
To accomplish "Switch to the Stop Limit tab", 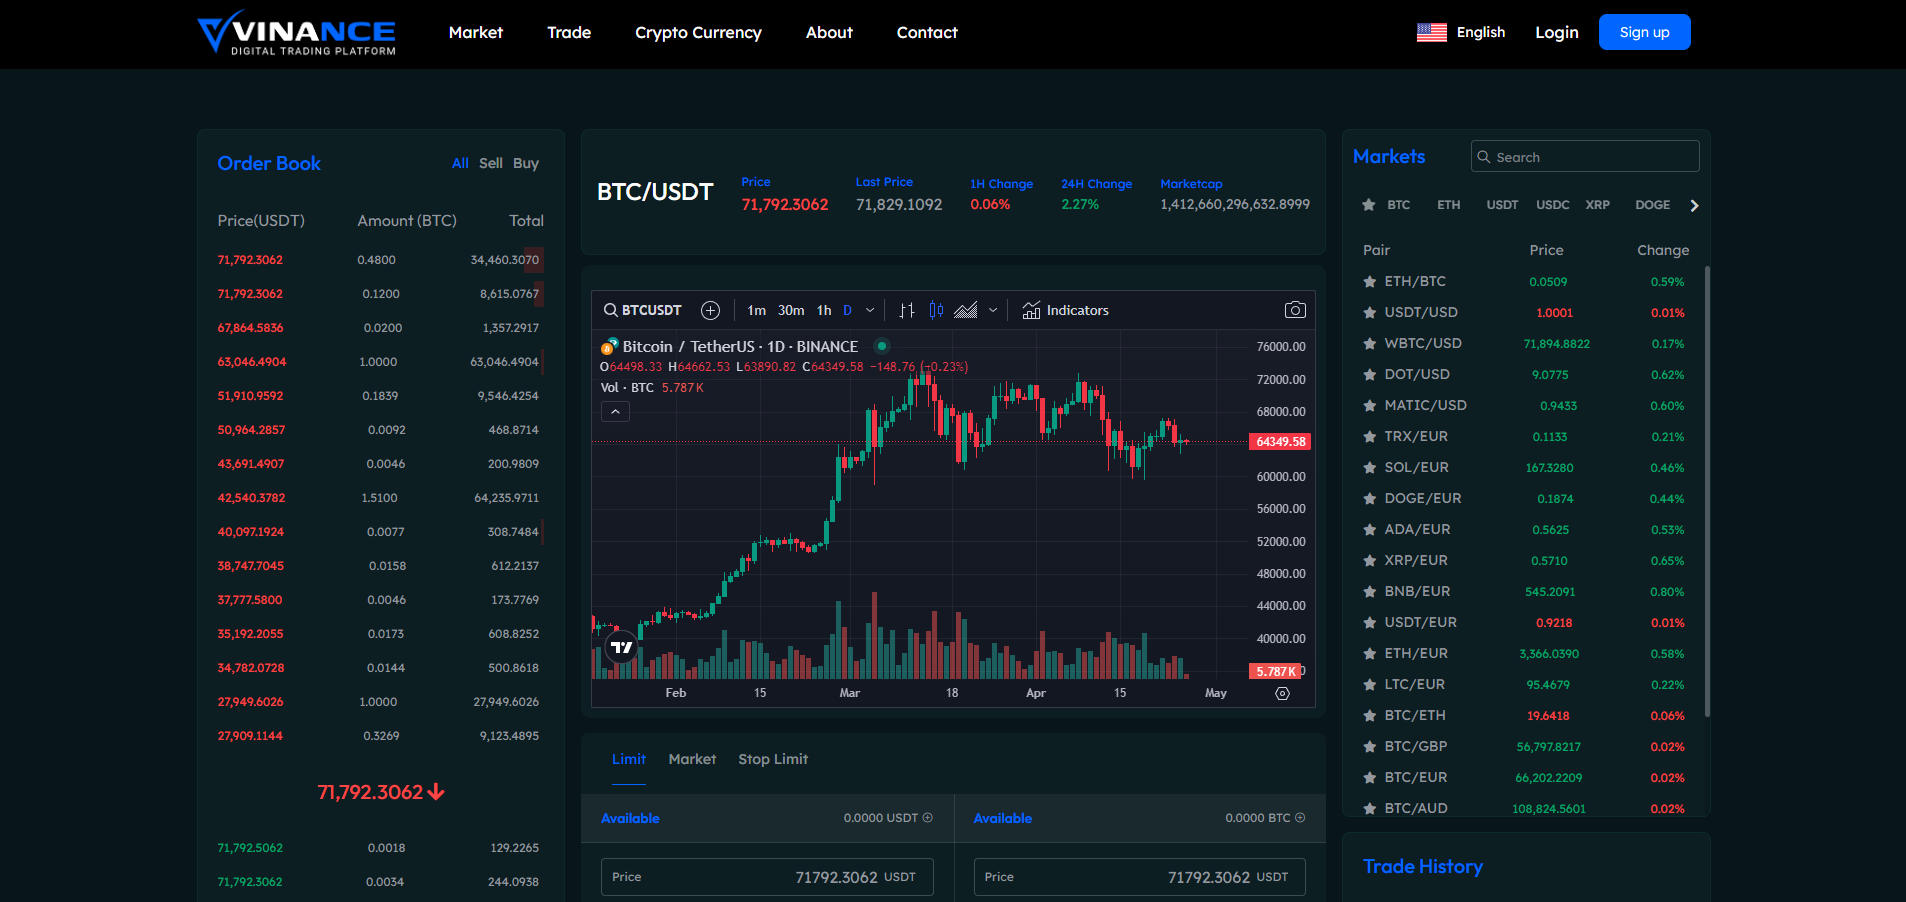I will [772, 759].
